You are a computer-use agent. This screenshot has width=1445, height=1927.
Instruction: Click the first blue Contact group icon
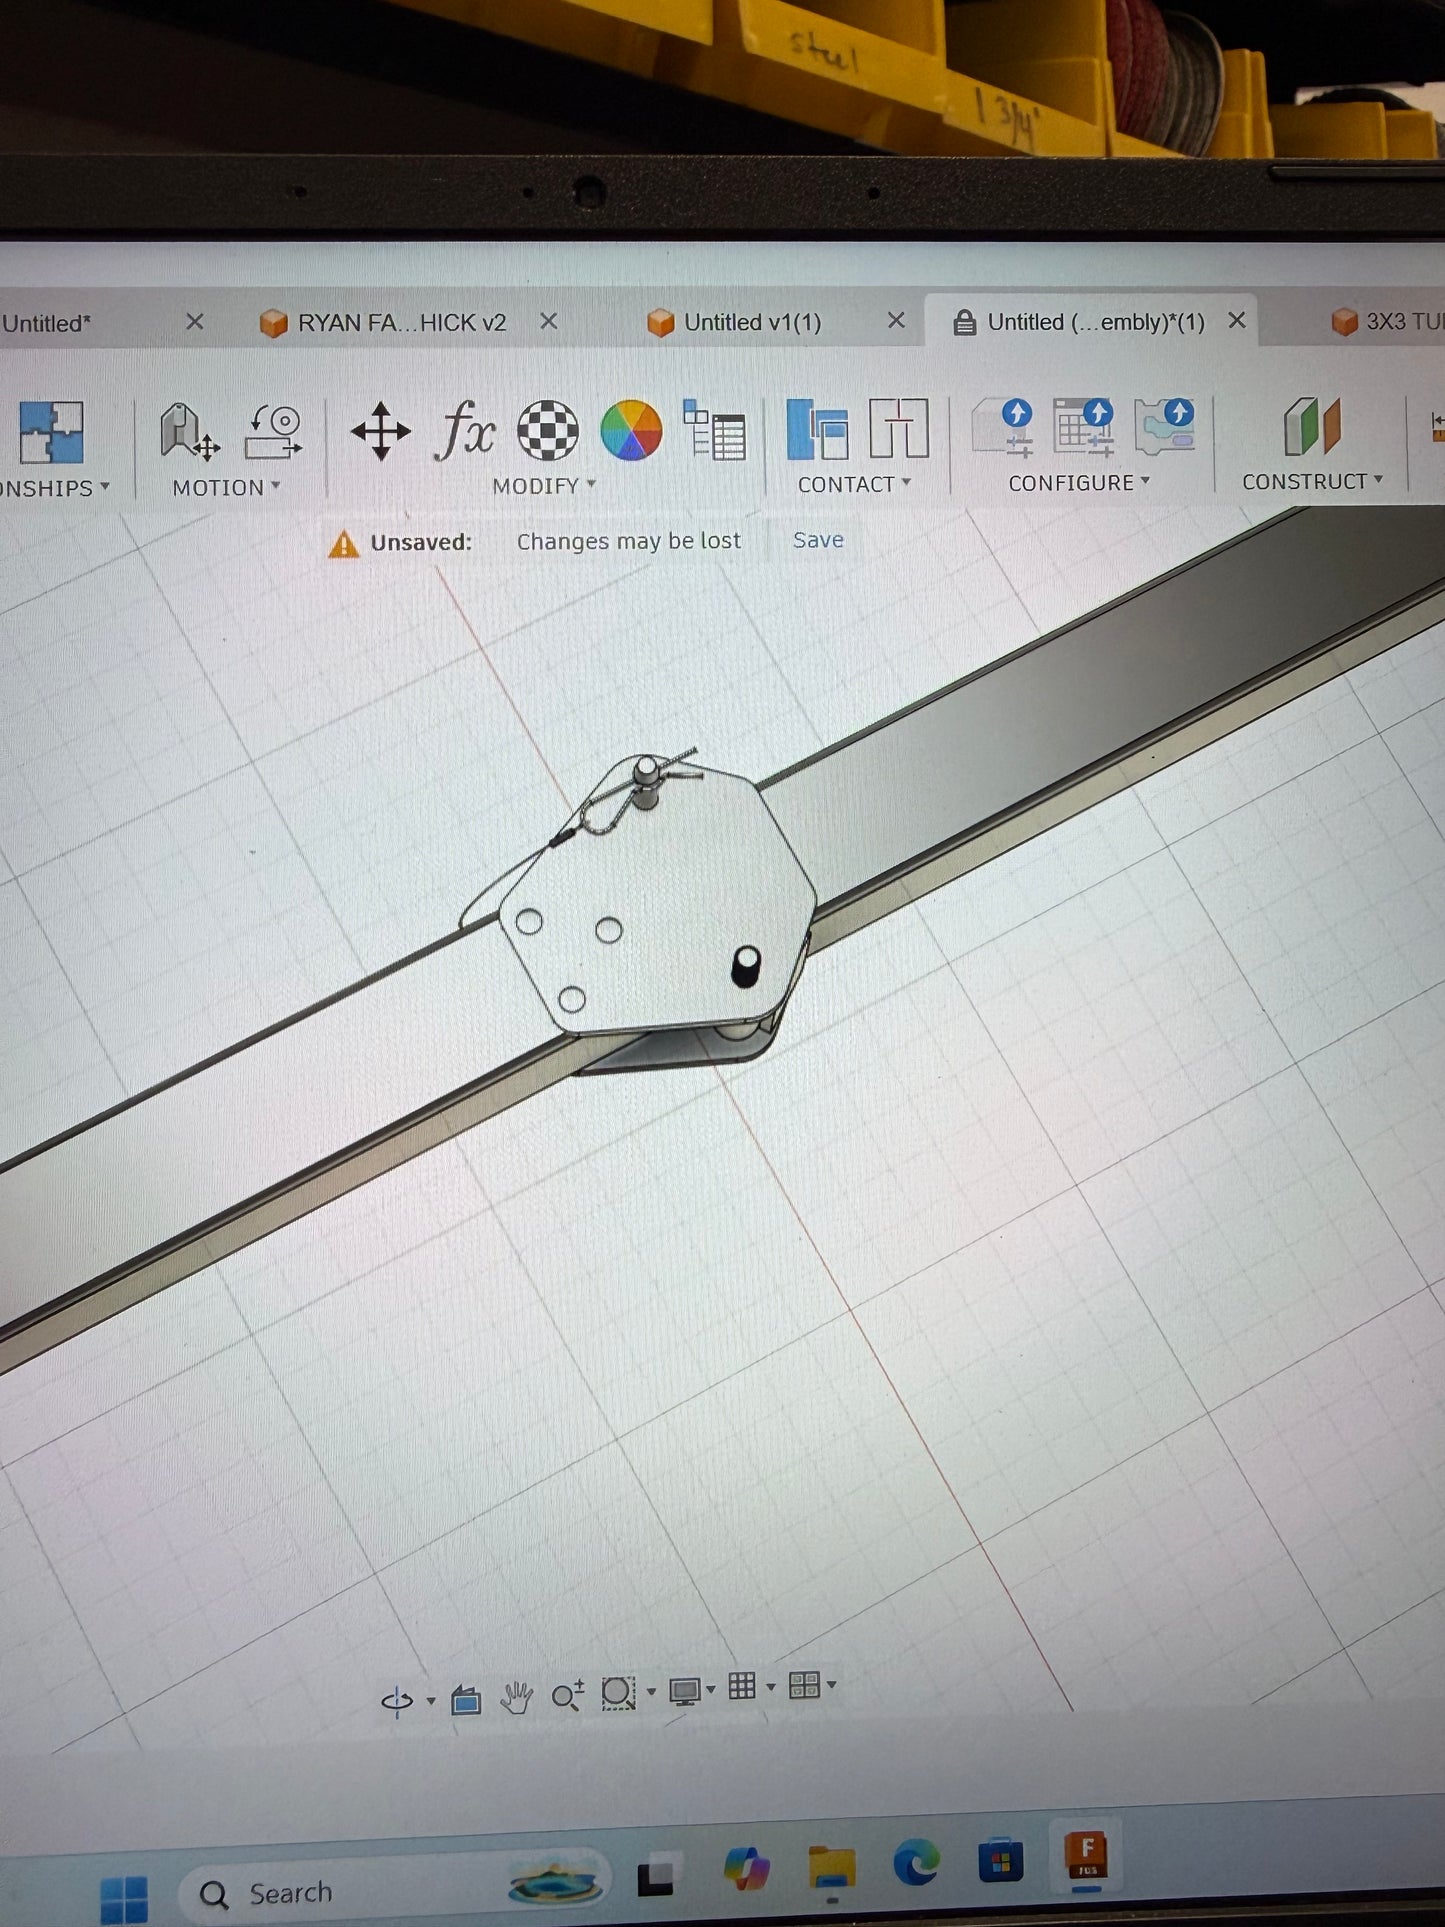817,429
